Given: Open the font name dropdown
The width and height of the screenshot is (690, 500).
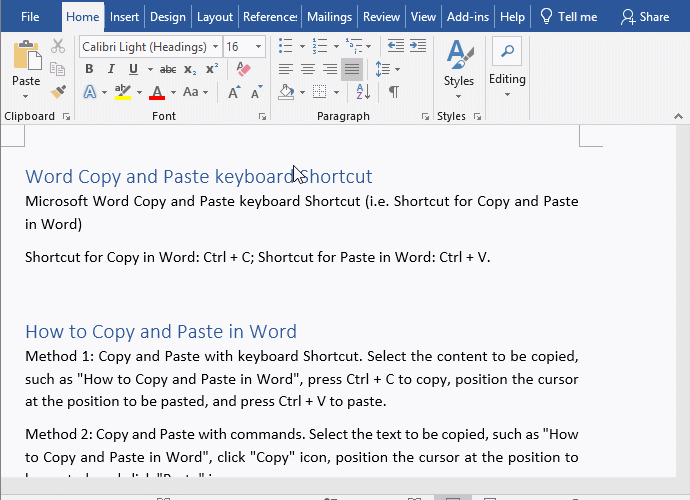Looking at the screenshot, I should [215, 47].
